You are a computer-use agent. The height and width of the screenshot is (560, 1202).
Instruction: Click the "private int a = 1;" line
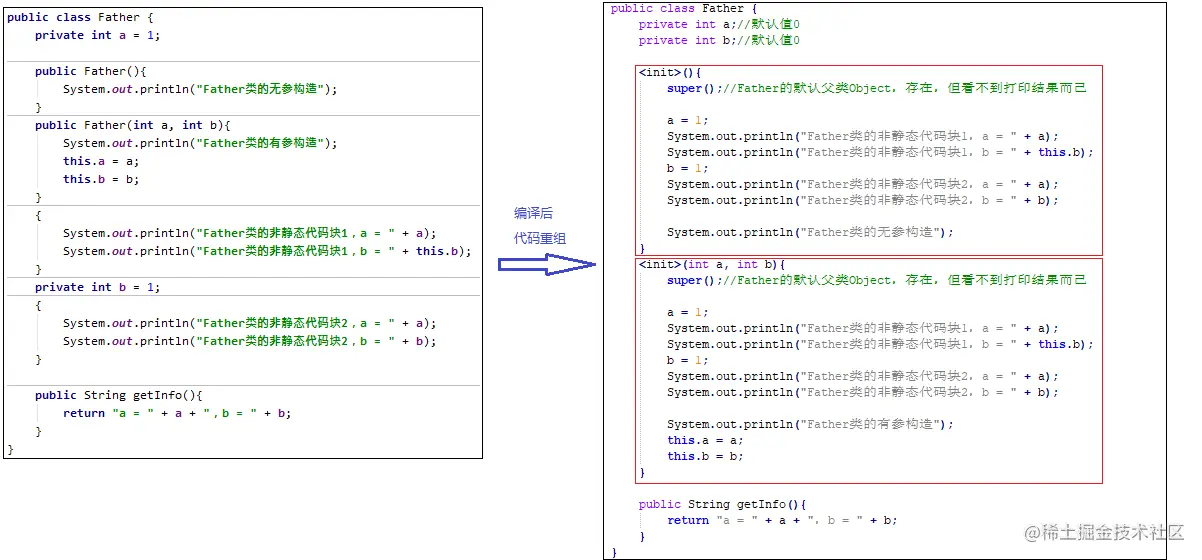tap(97, 35)
